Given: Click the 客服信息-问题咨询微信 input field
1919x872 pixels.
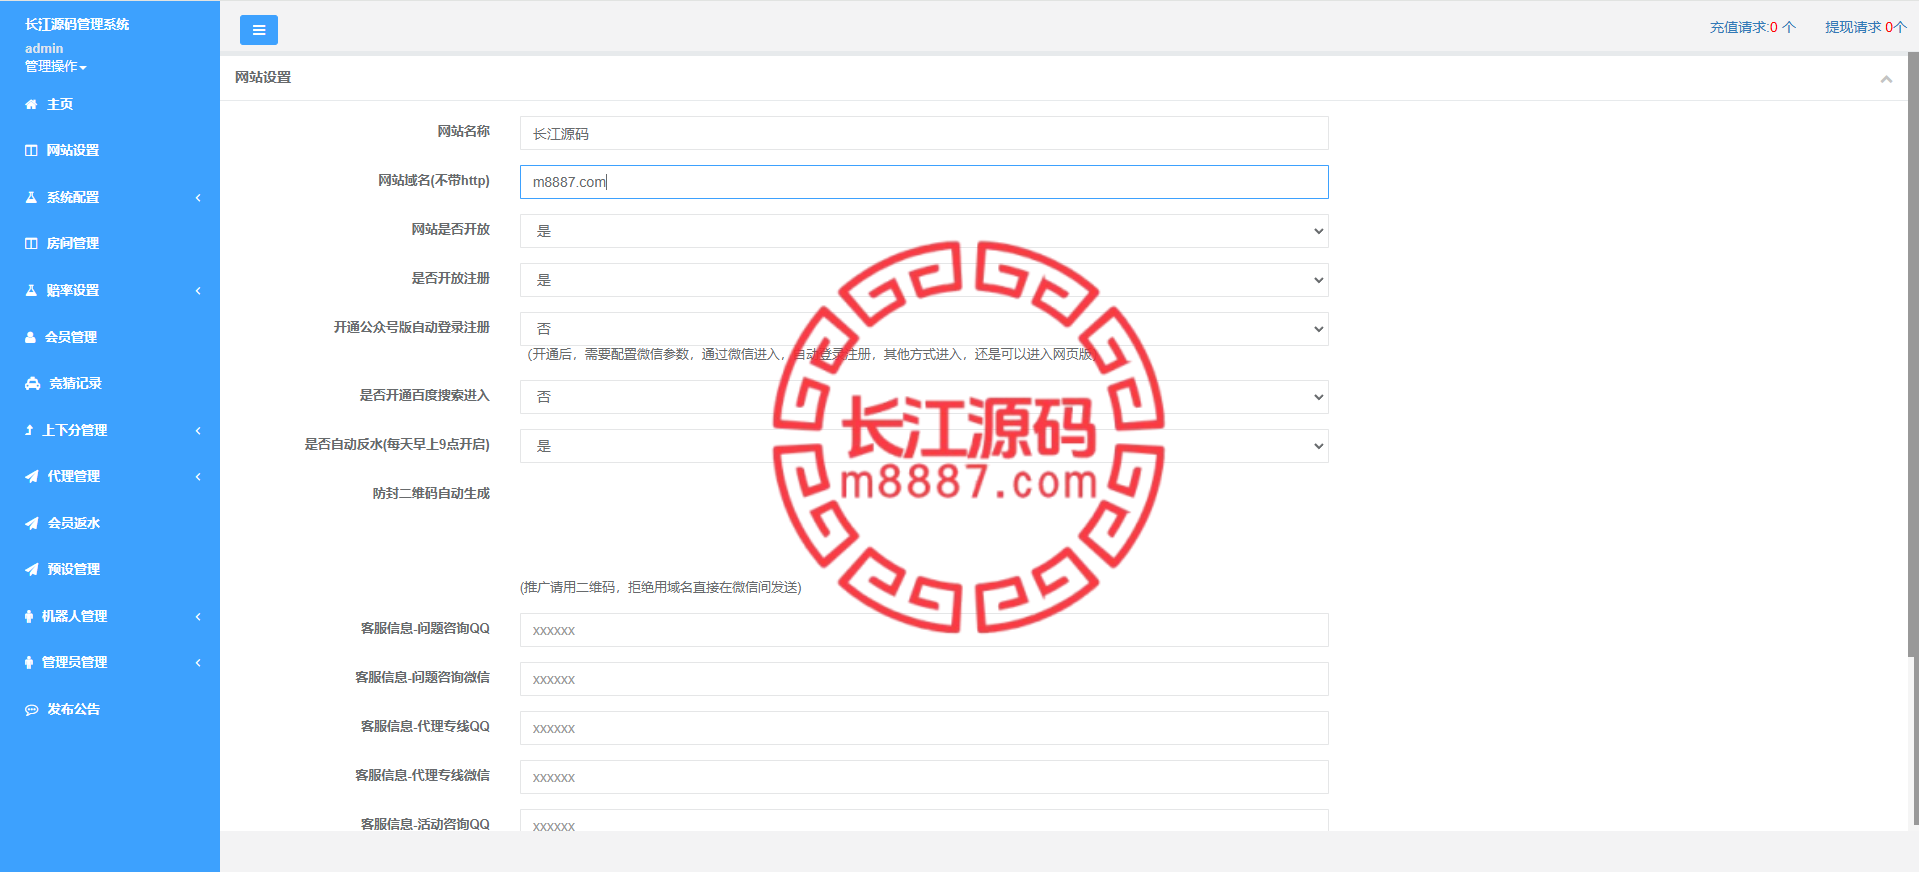Looking at the screenshot, I should pos(924,679).
